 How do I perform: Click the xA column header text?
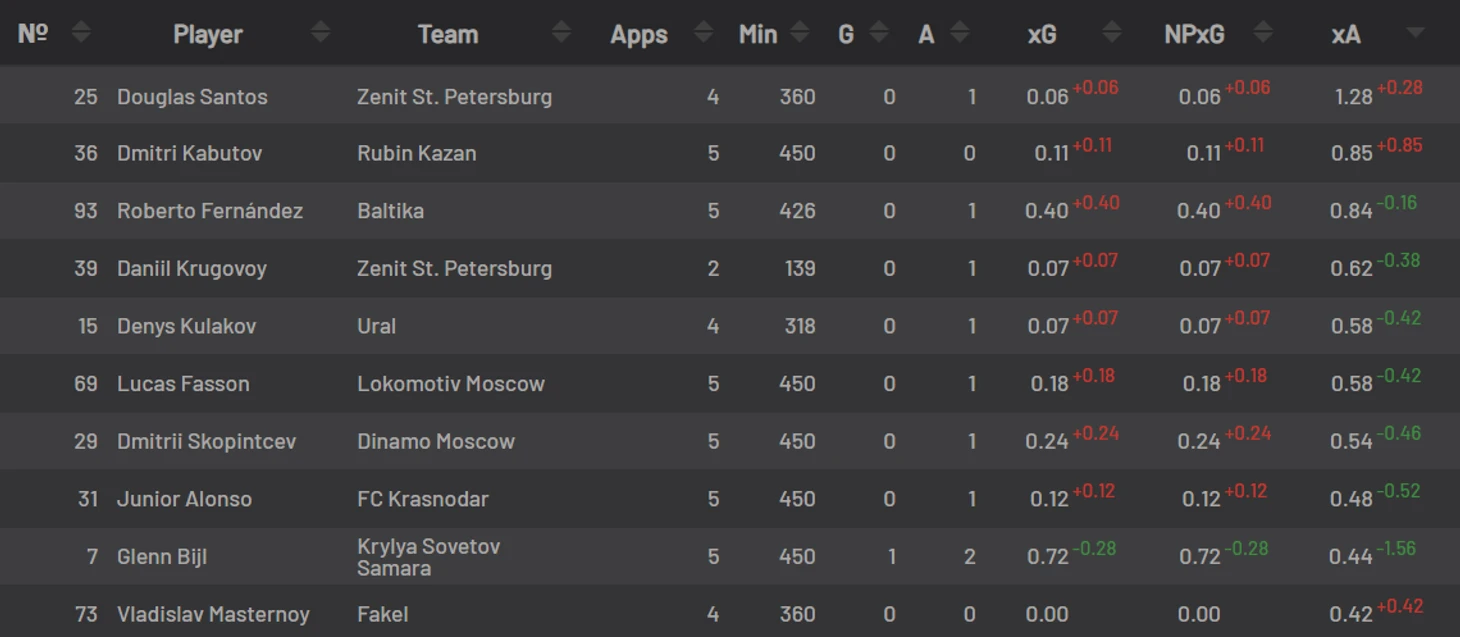click(1346, 34)
